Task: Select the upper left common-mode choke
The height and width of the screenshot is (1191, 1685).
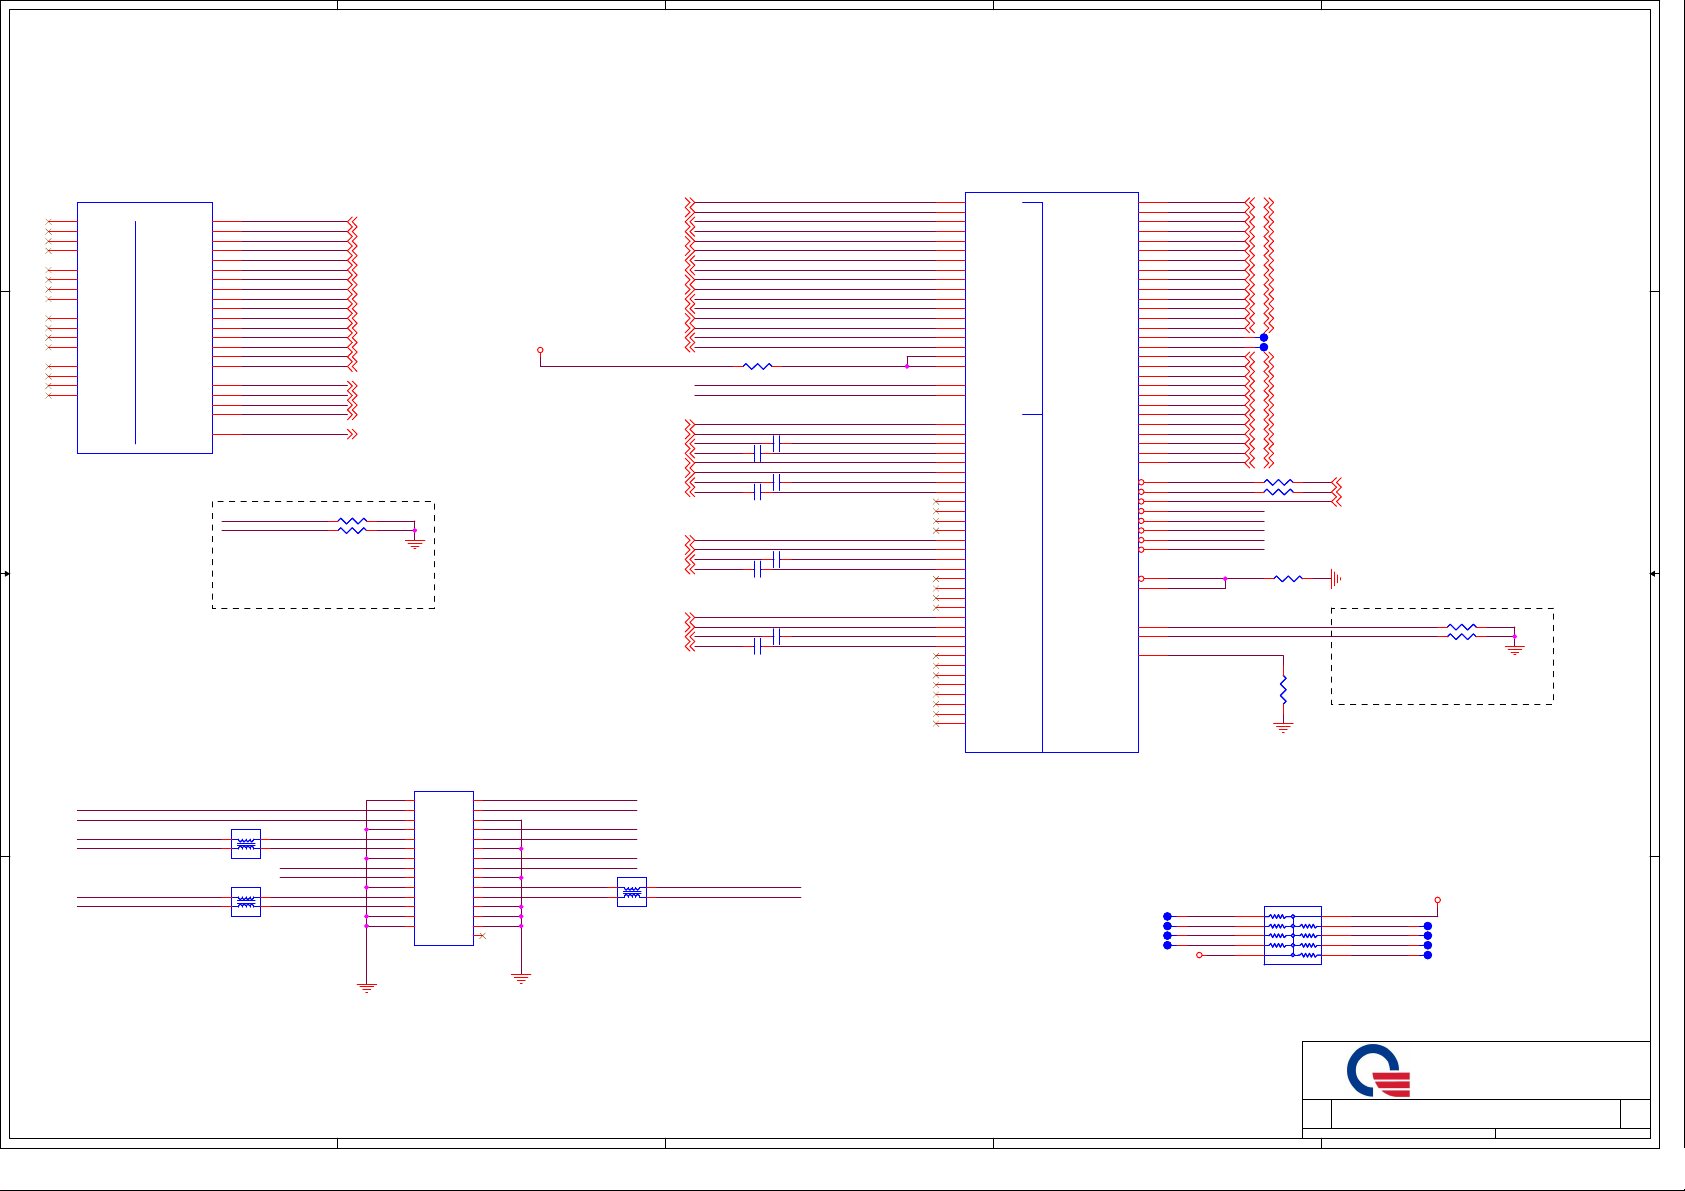Action: pyautogui.click(x=246, y=844)
